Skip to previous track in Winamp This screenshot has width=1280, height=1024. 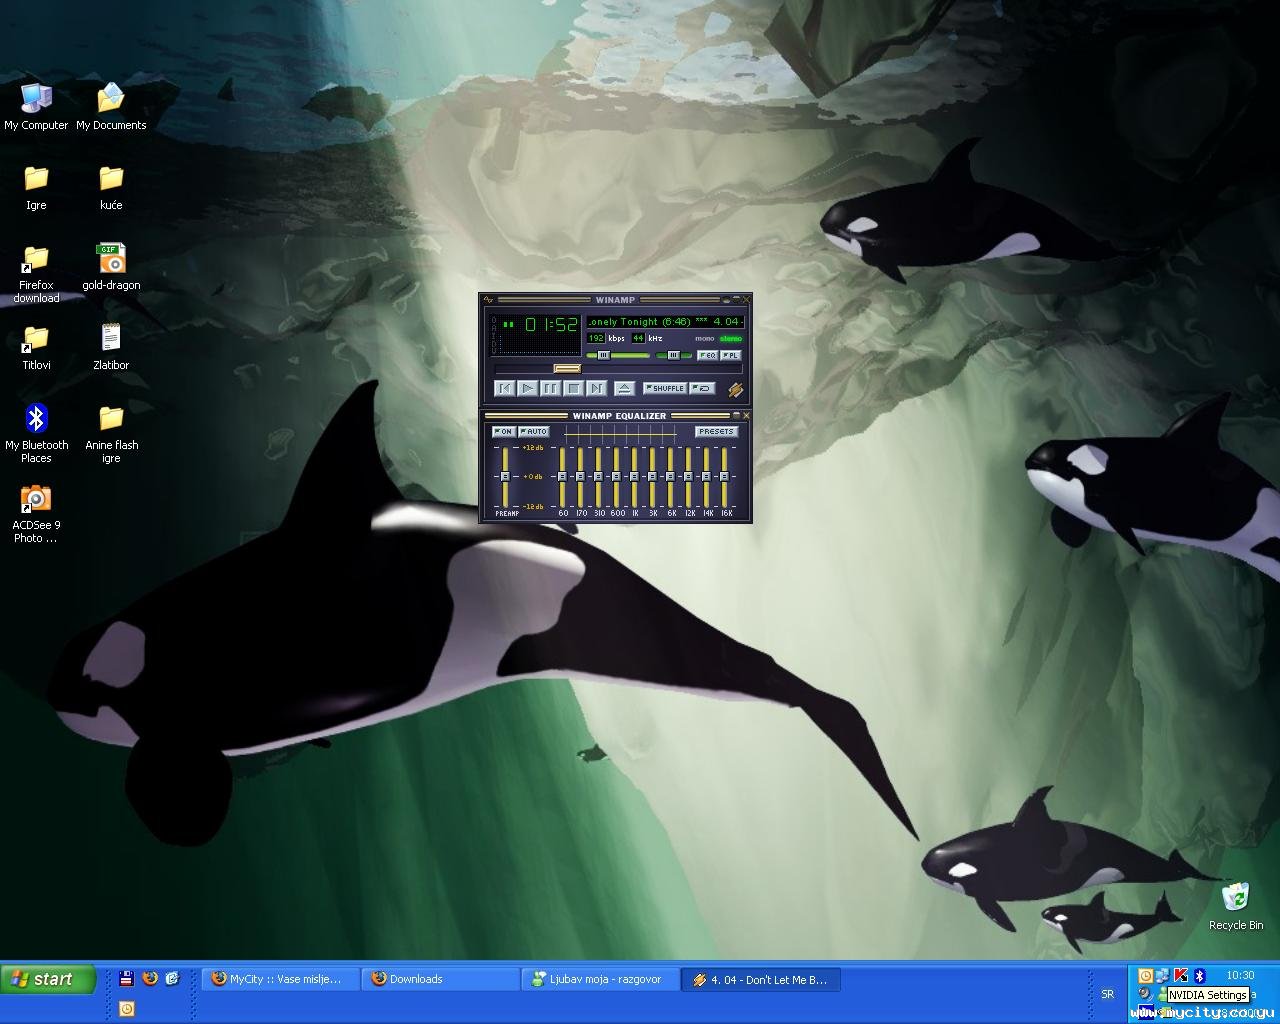(505, 388)
